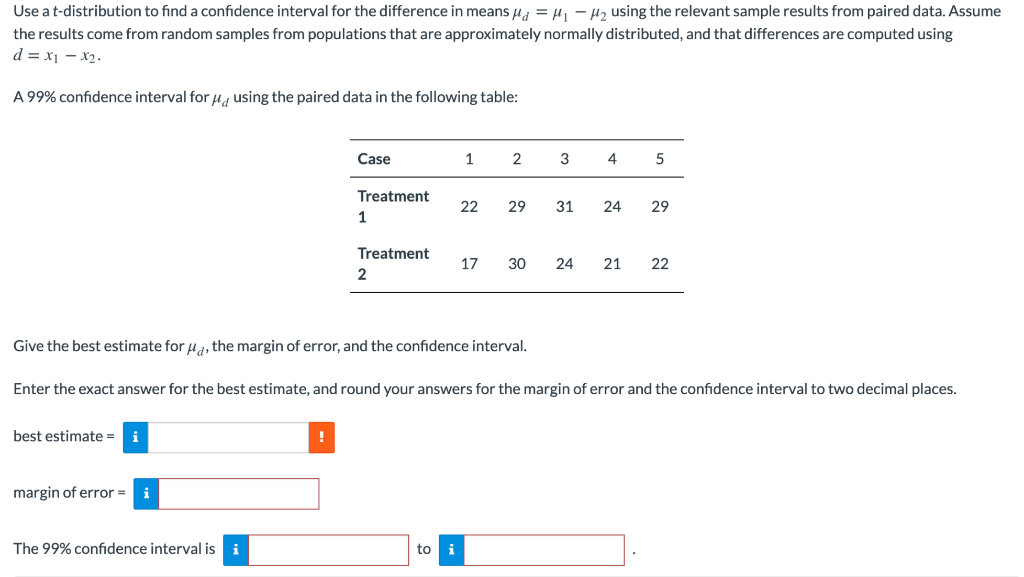Click the lower confidence interval input box
The width and height of the screenshot is (1024, 577).
330,549
